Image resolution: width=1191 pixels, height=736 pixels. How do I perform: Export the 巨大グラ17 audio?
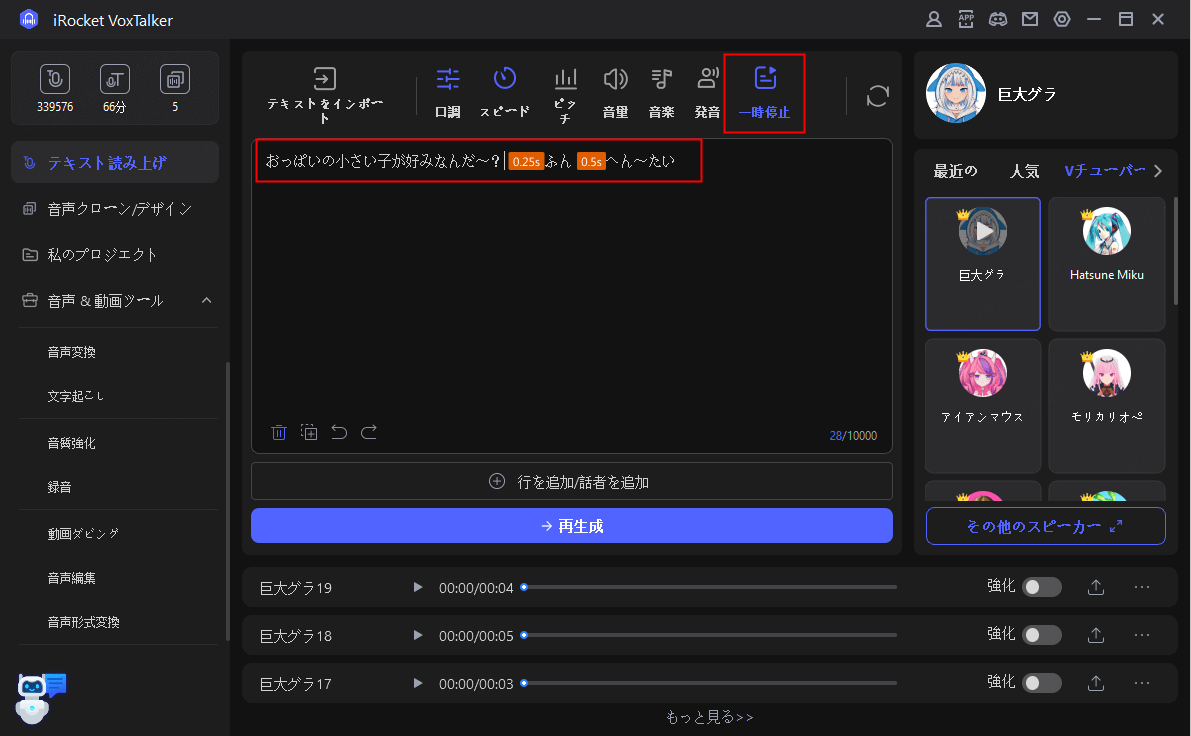tap(1095, 683)
